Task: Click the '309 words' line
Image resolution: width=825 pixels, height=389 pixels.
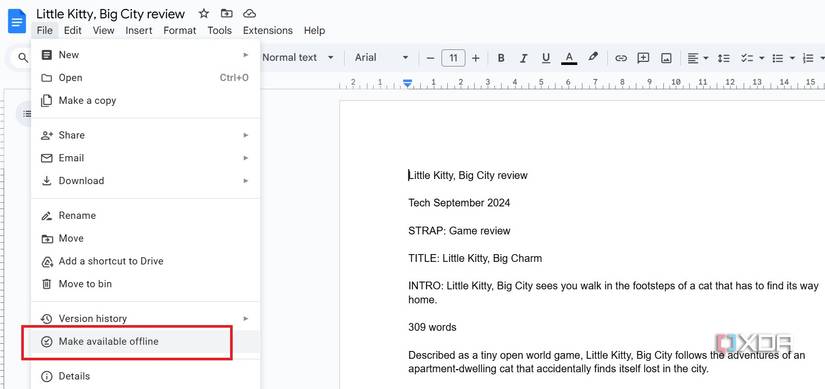Action: pyautogui.click(x=432, y=327)
